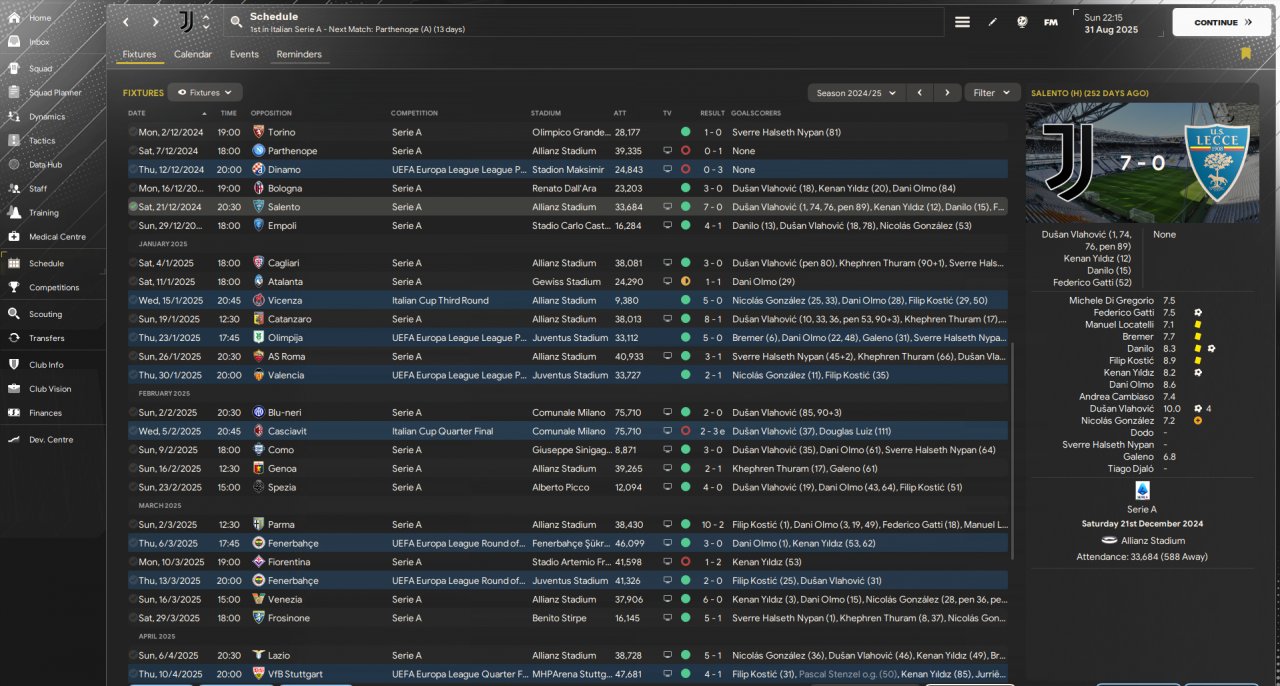Open the Tactics sidebar icon
This screenshot has height=686, width=1280.
tap(14, 140)
